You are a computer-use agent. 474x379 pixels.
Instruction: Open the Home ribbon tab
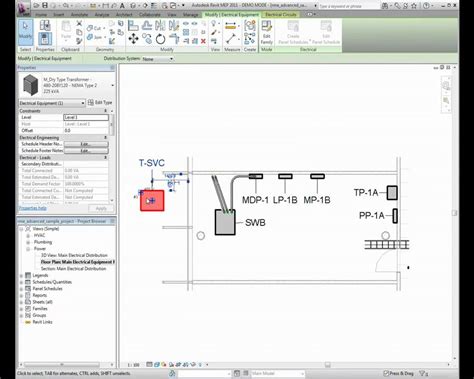coord(41,15)
